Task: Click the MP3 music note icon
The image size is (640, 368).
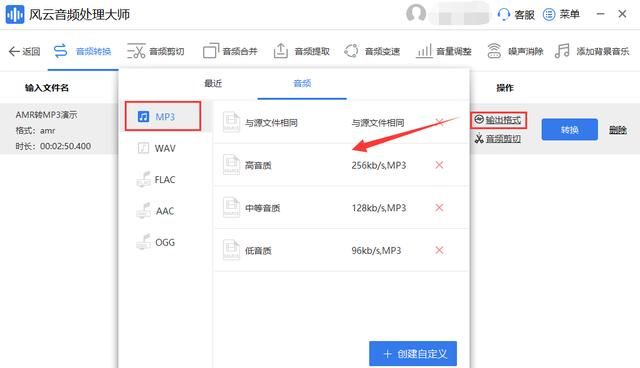Action: click(x=143, y=117)
